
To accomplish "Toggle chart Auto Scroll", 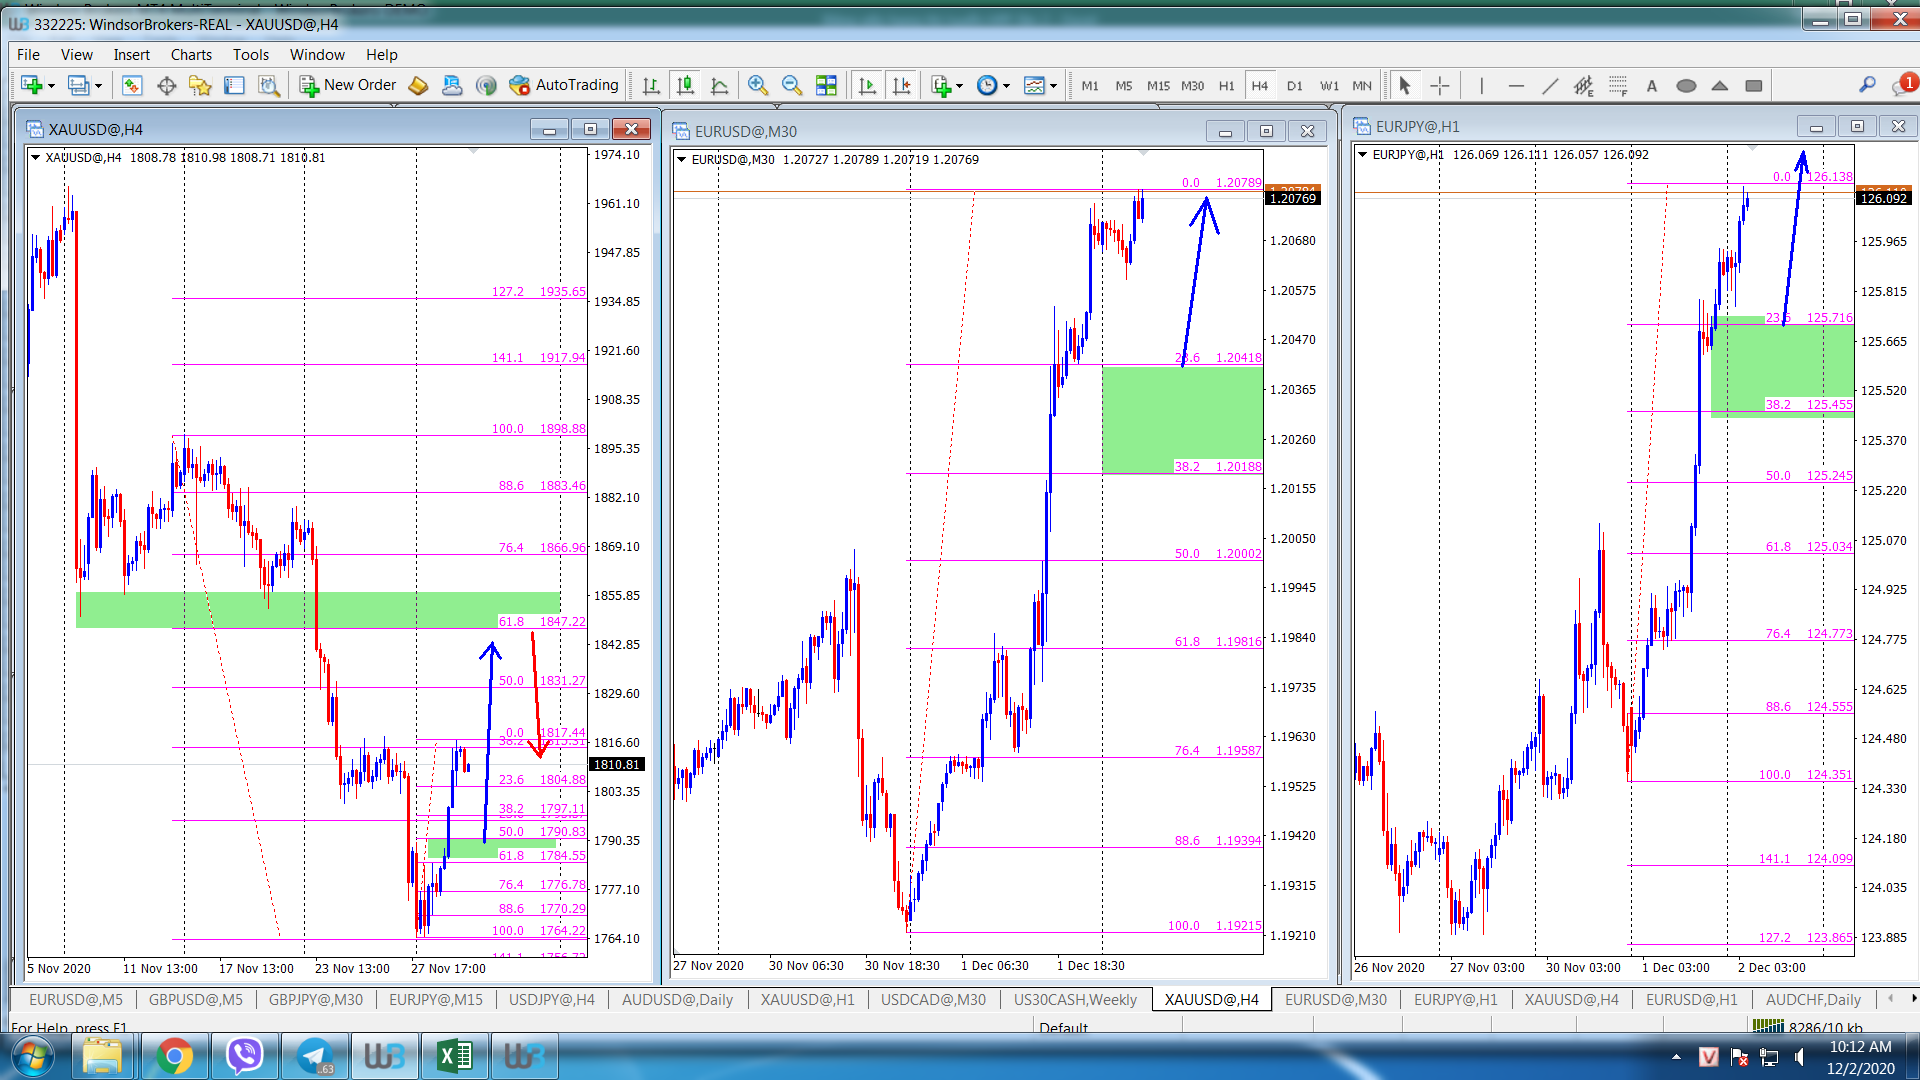I will tap(868, 86).
